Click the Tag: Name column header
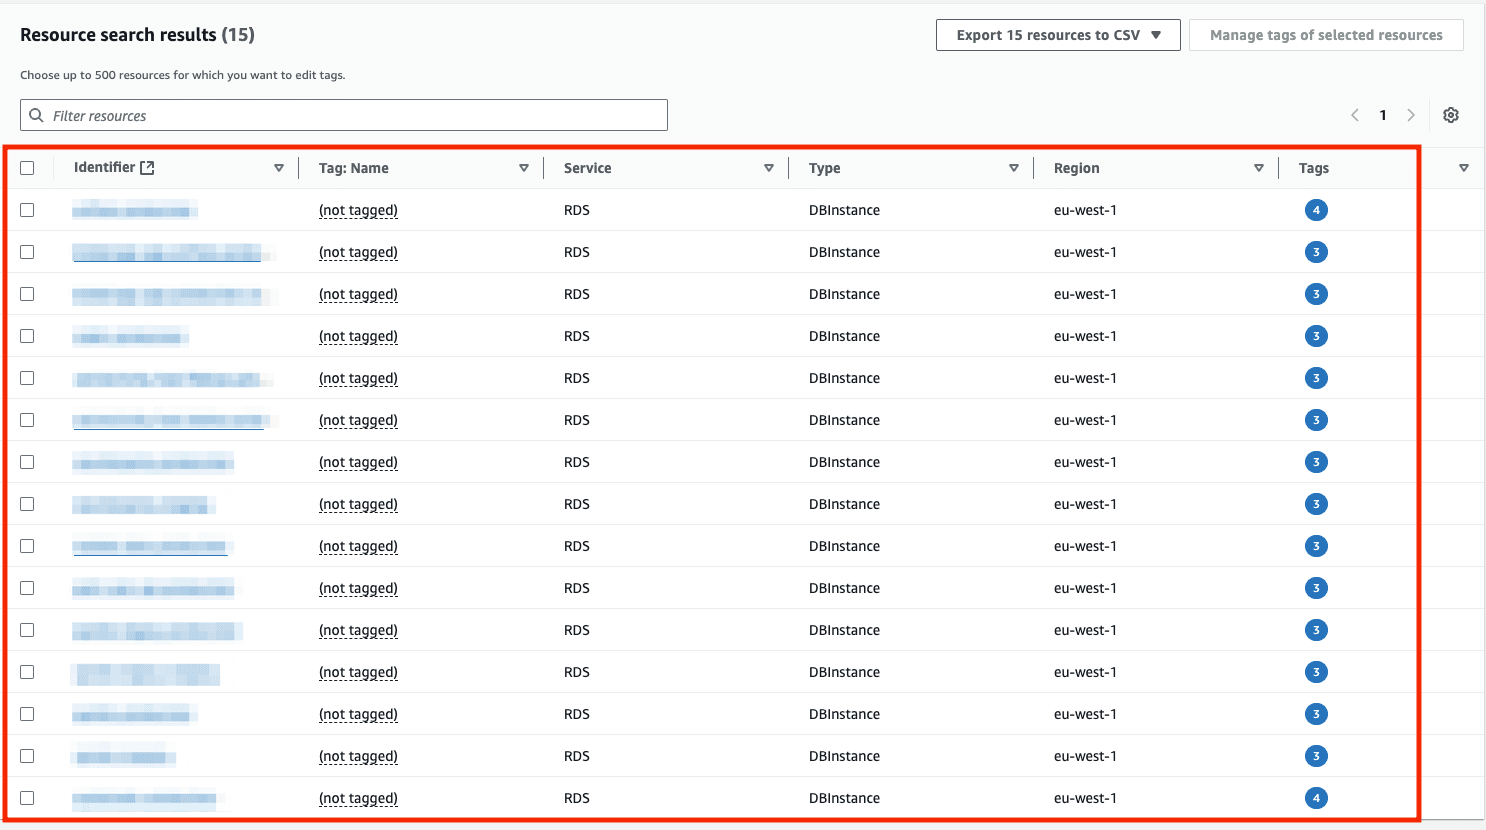The height and width of the screenshot is (830, 1486). (354, 168)
